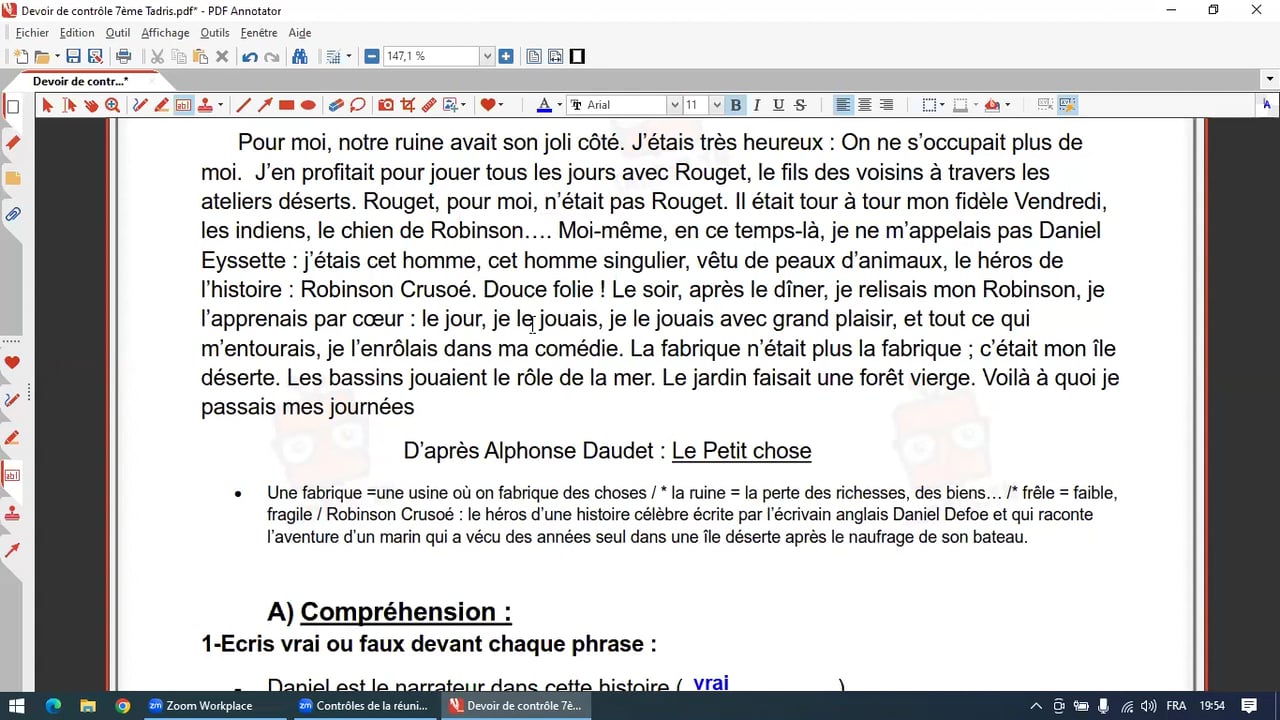Image resolution: width=1280 pixels, height=720 pixels.
Task: Choose the text selection cursor tool
Action: 69,105
